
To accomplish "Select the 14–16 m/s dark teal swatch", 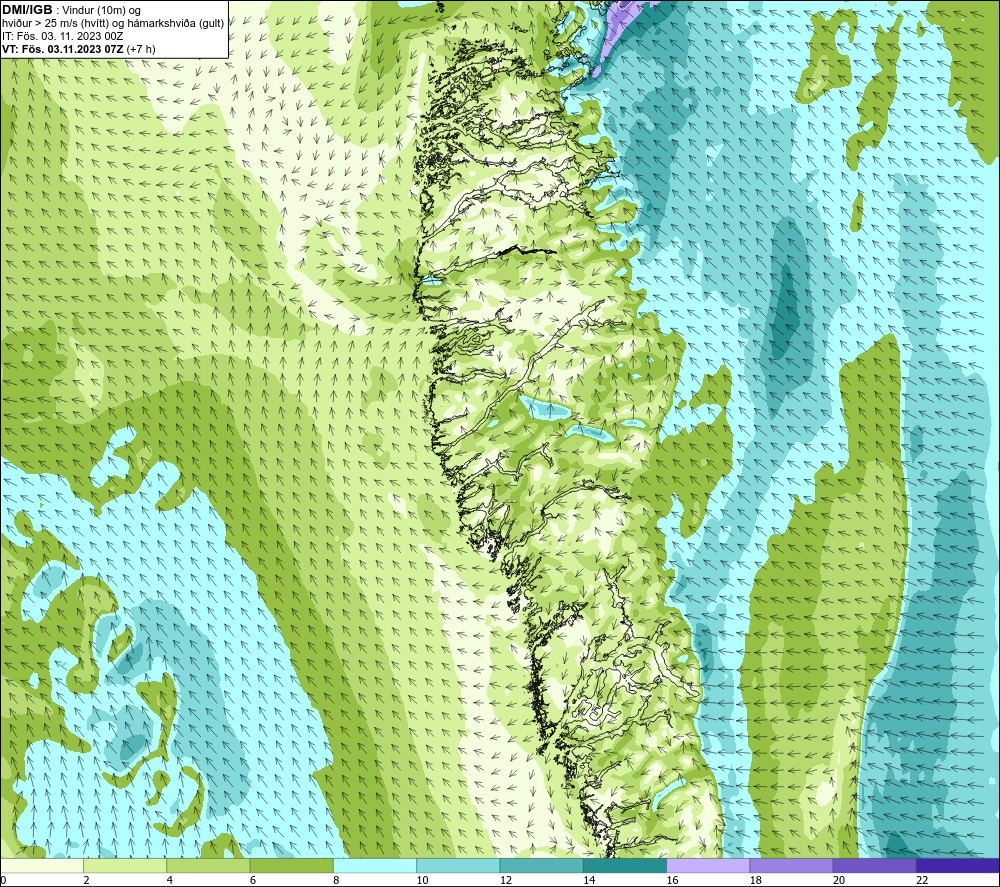I will (625, 865).
